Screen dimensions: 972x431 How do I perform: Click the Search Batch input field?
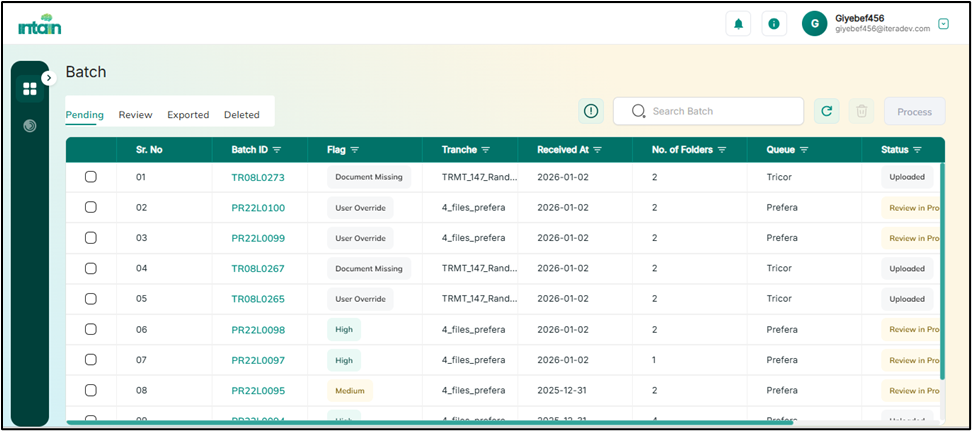coord(720,111)
